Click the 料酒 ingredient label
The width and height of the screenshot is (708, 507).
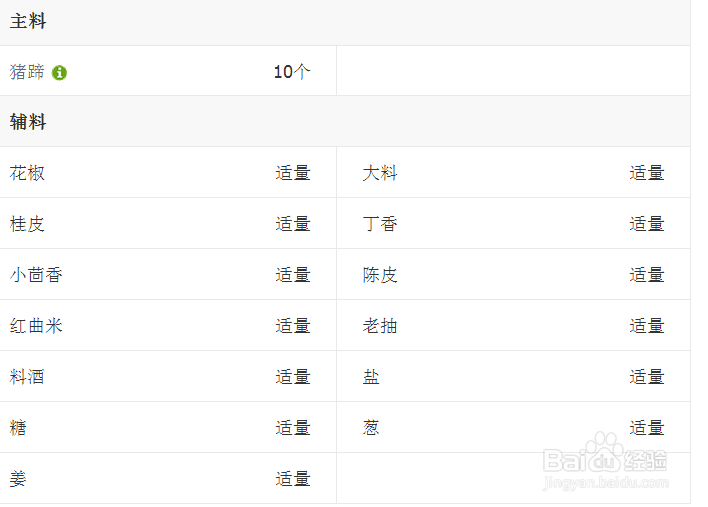(27, 377)
